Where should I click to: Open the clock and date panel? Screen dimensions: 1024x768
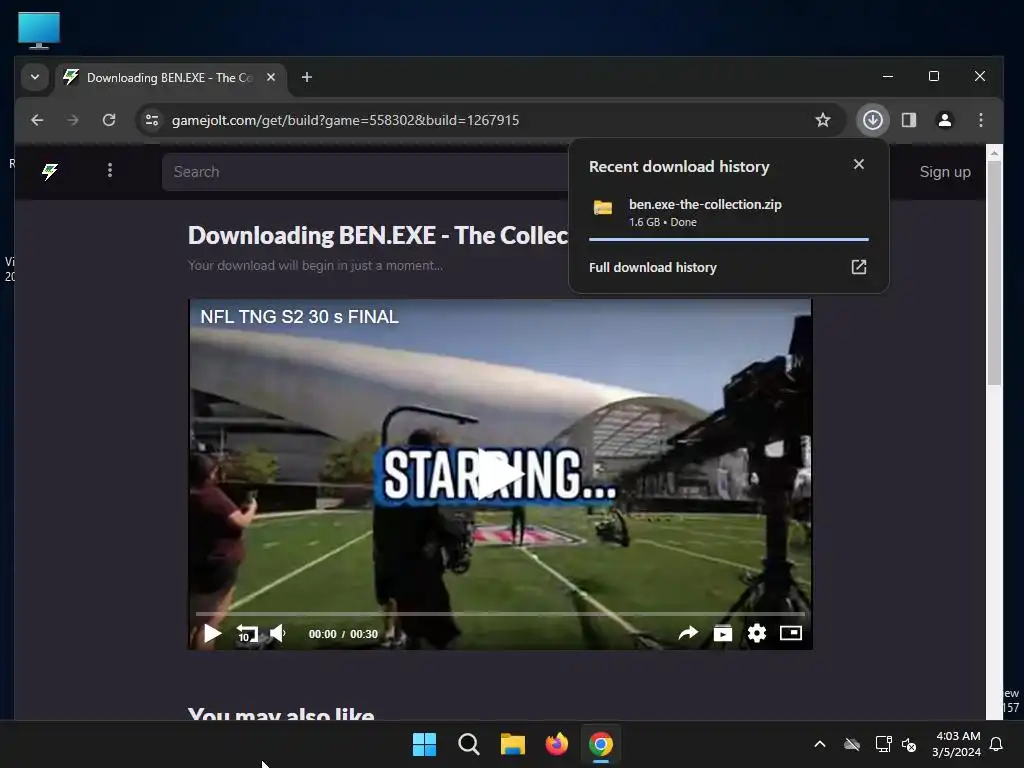pyautogui.click(x=956, y=744)
